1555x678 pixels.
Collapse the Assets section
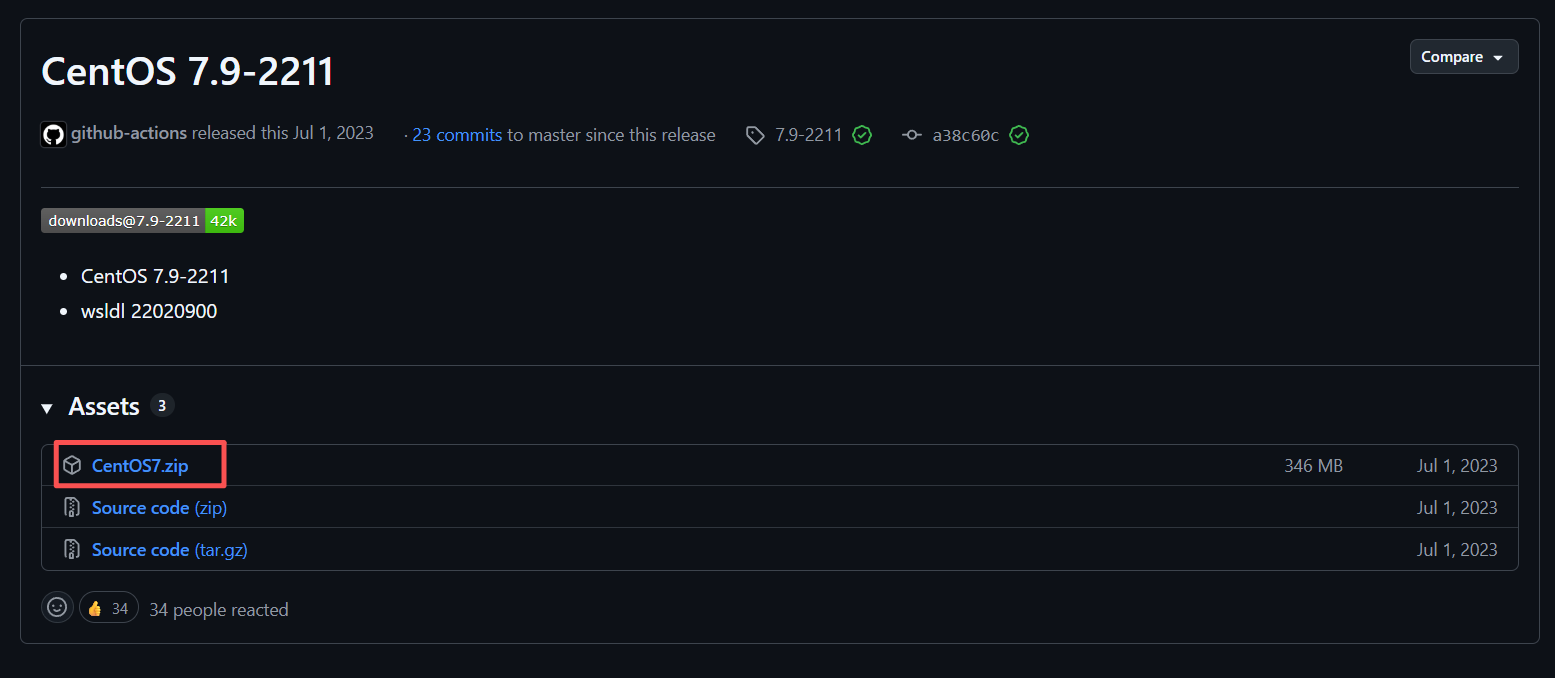(x=46, y=406)
